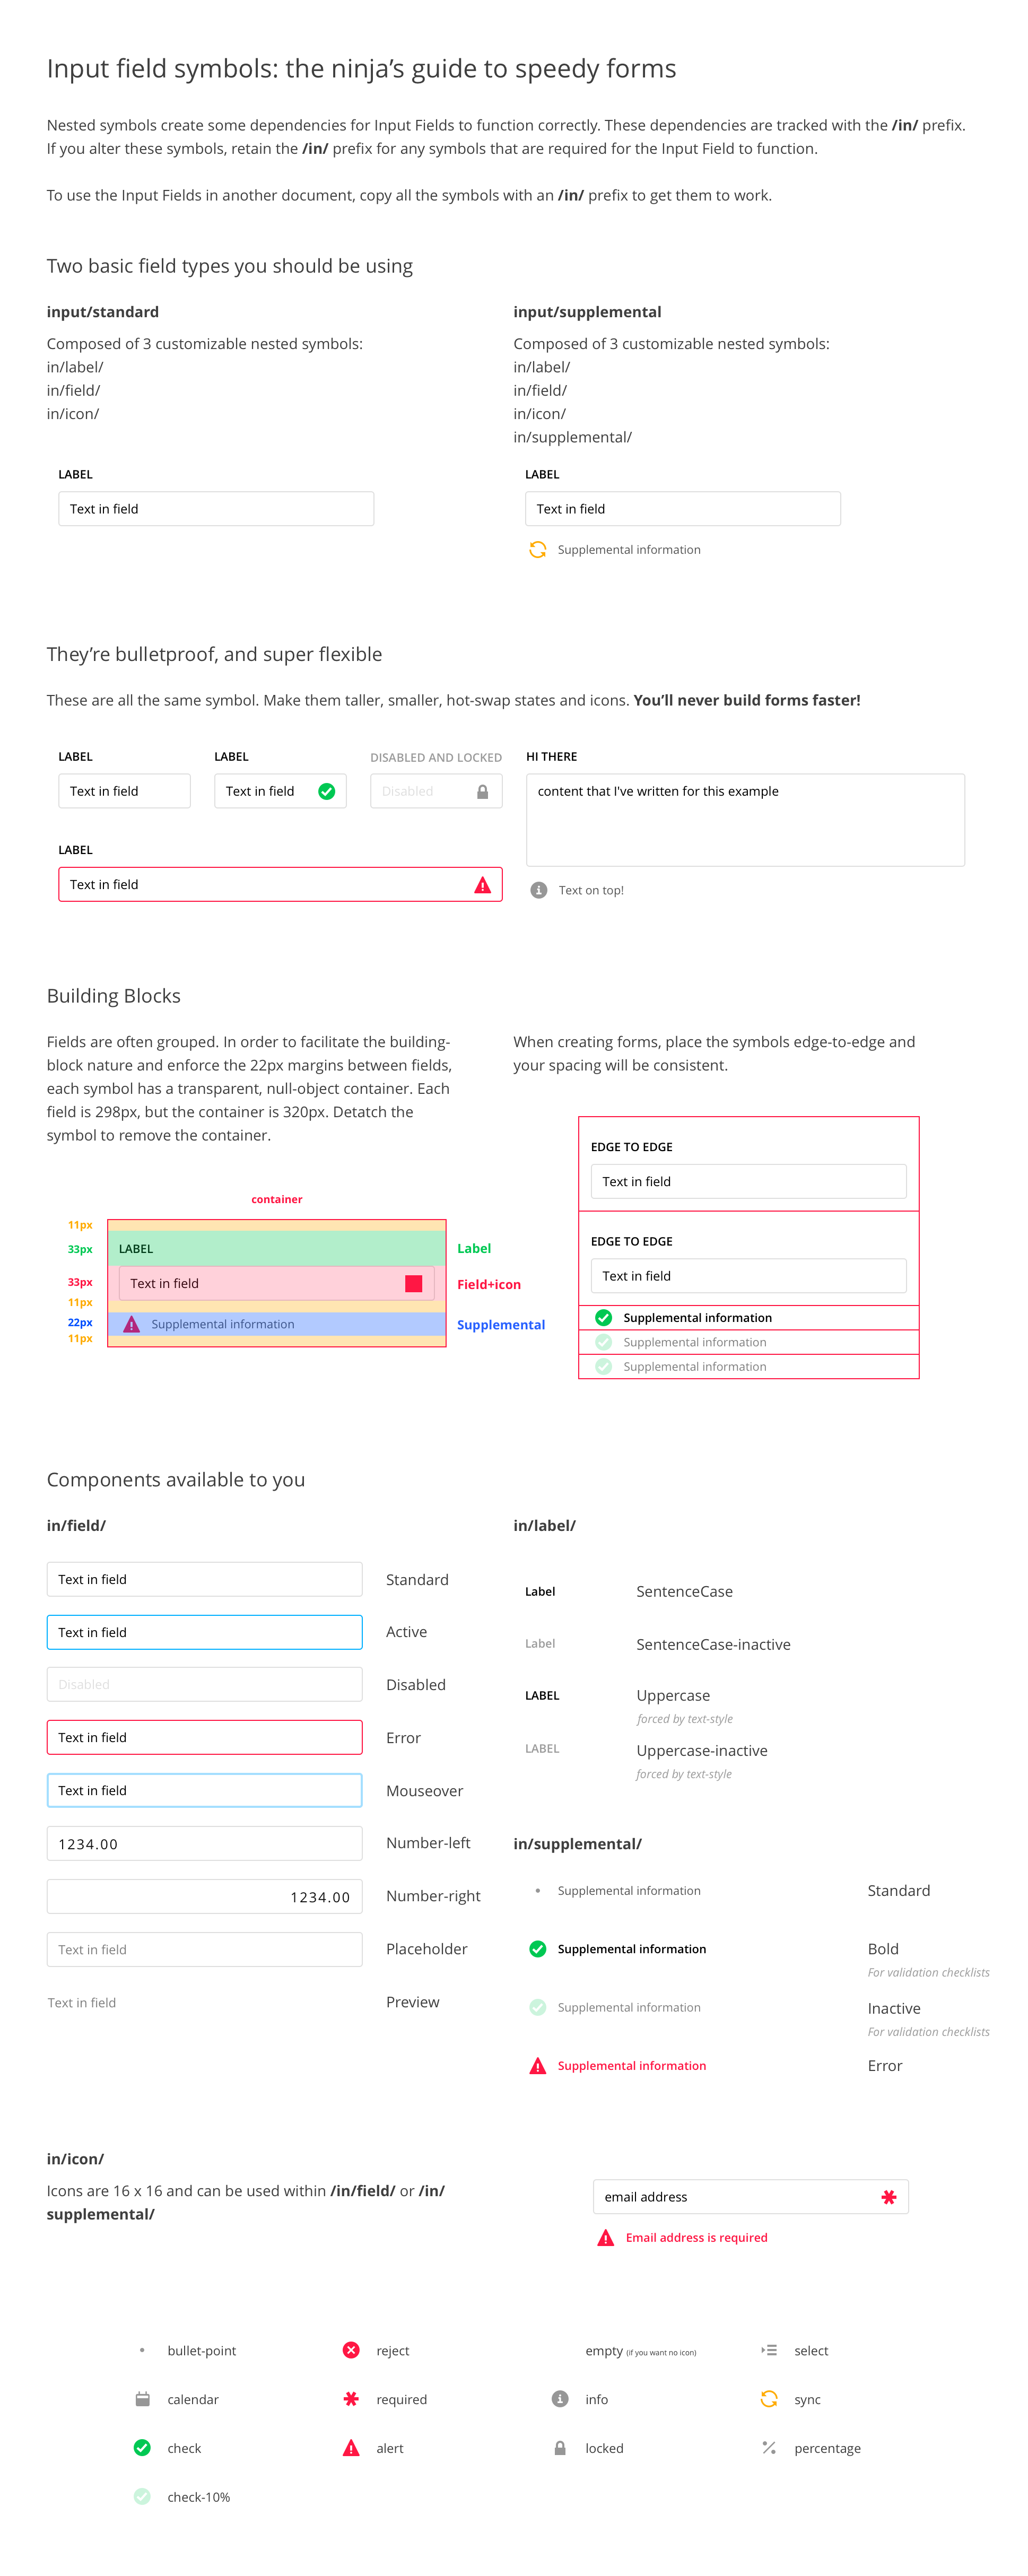Click the red alert triangle in error field
The width and height of the screenshot is (1028, 2576).
482,885
